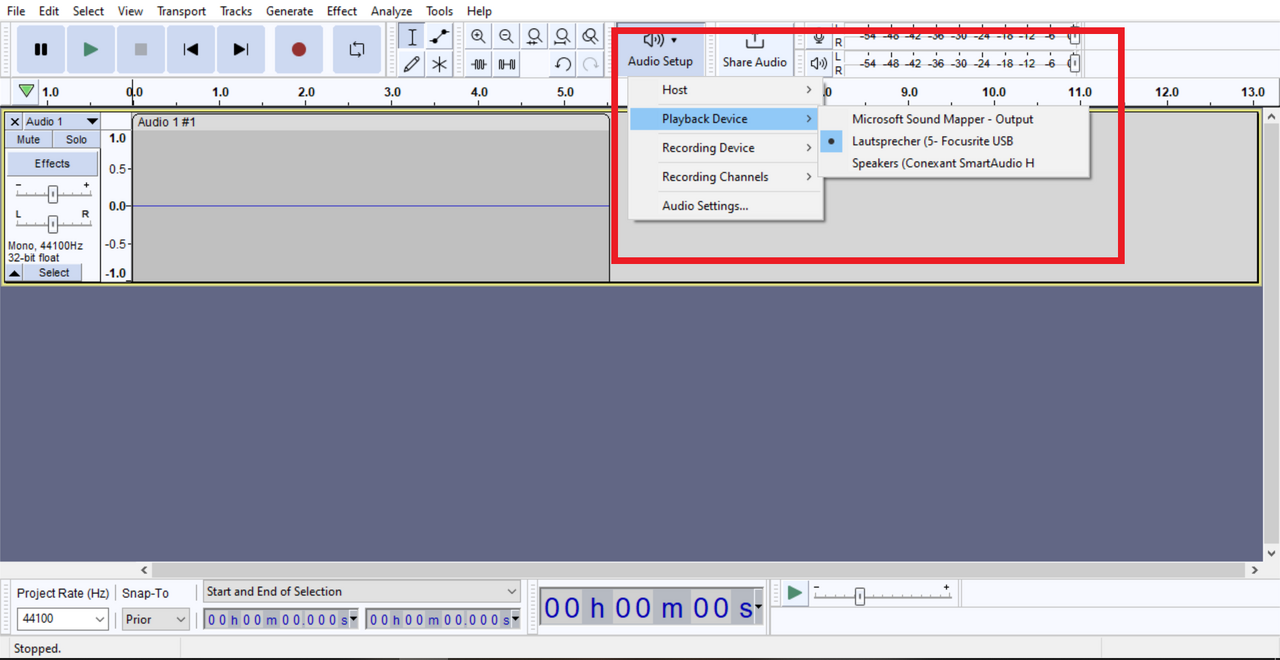The height and width of the screenshot is (660, 1280).
Task: Open the File menu
Action: click(16, 11)
